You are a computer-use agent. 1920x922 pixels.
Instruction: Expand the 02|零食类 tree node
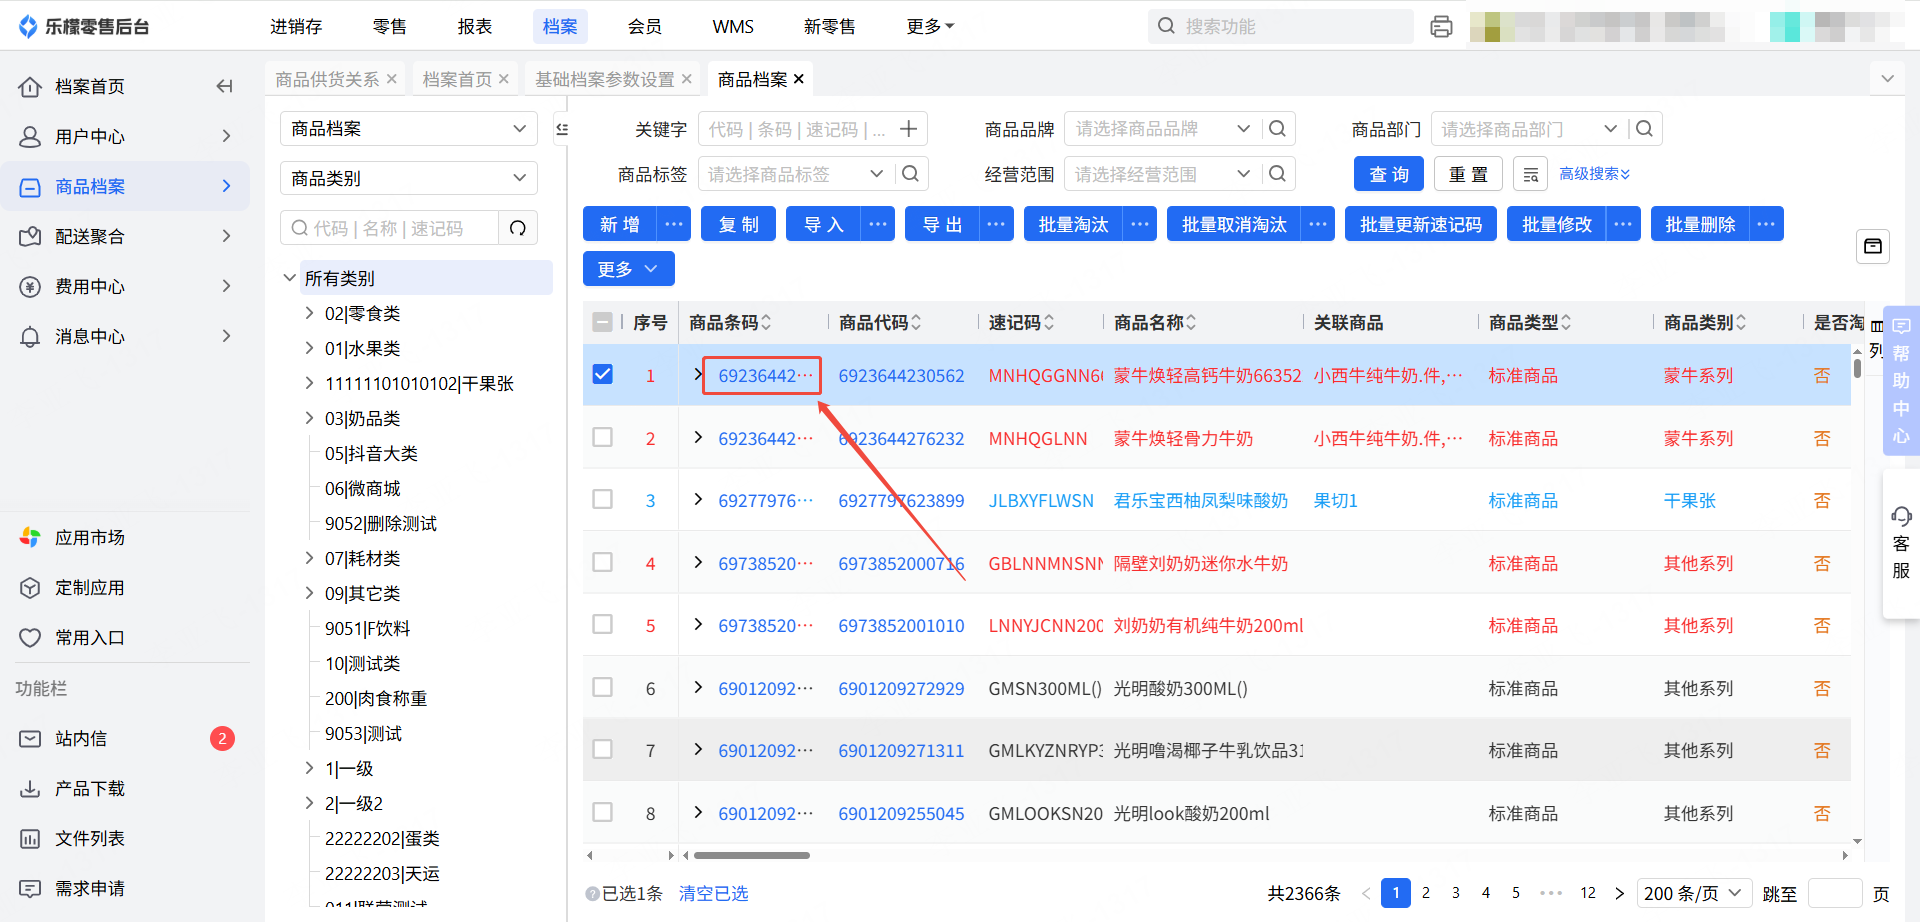click(309, 313)
